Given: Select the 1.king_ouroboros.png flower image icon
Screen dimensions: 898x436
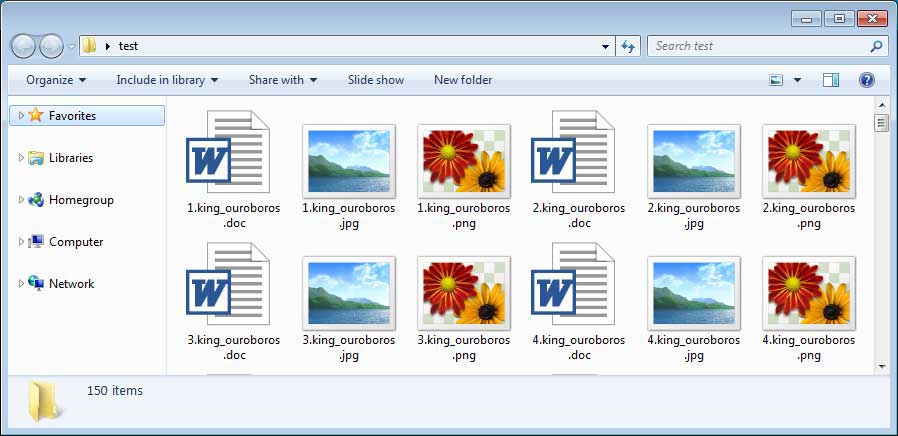Looking at the screenshot, I should pos(464,161).
